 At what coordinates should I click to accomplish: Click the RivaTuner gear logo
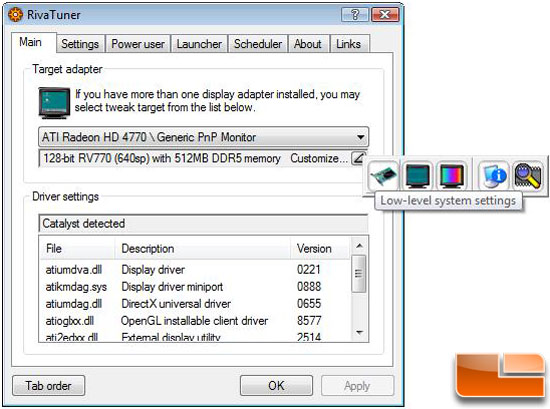coord(15,15)
